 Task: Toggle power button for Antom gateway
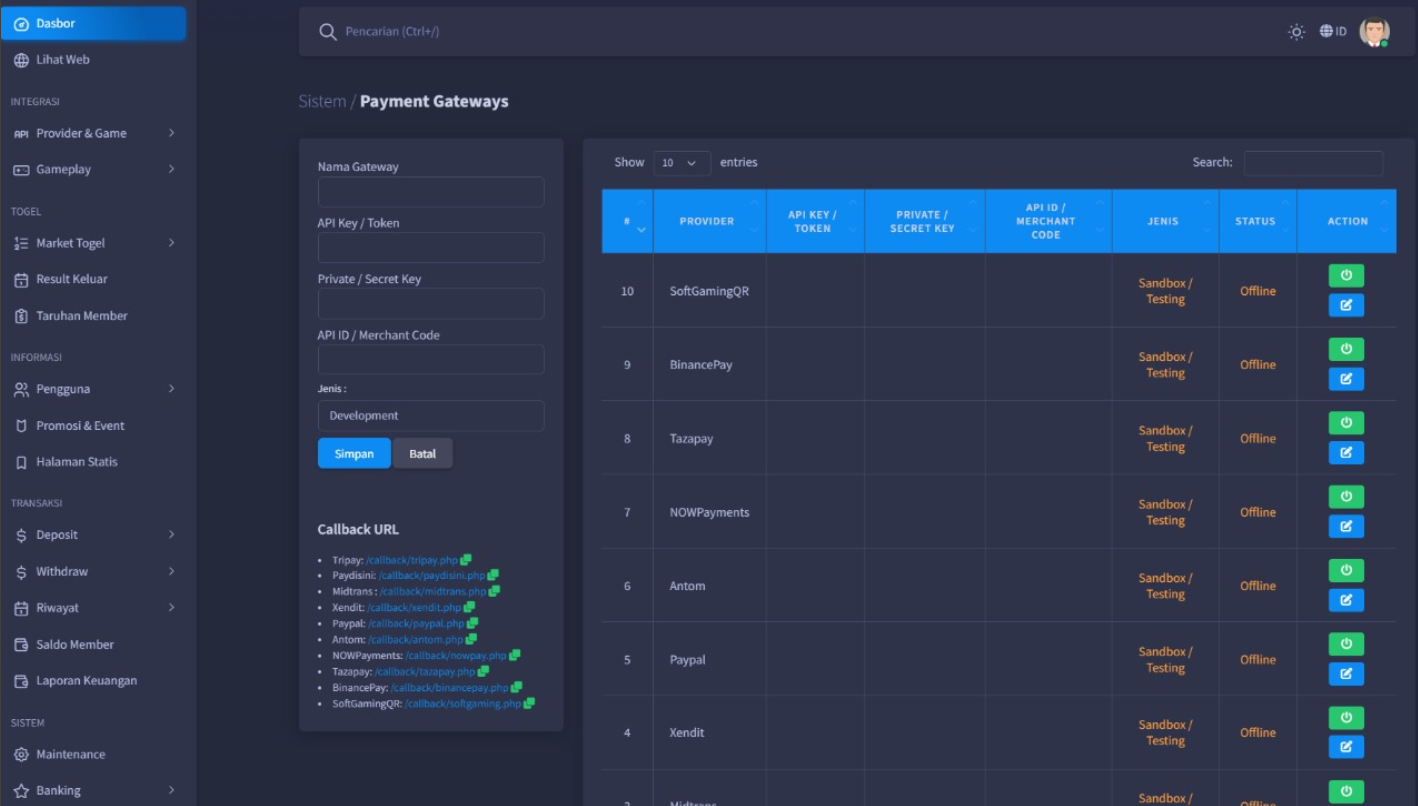[1346, 570]
